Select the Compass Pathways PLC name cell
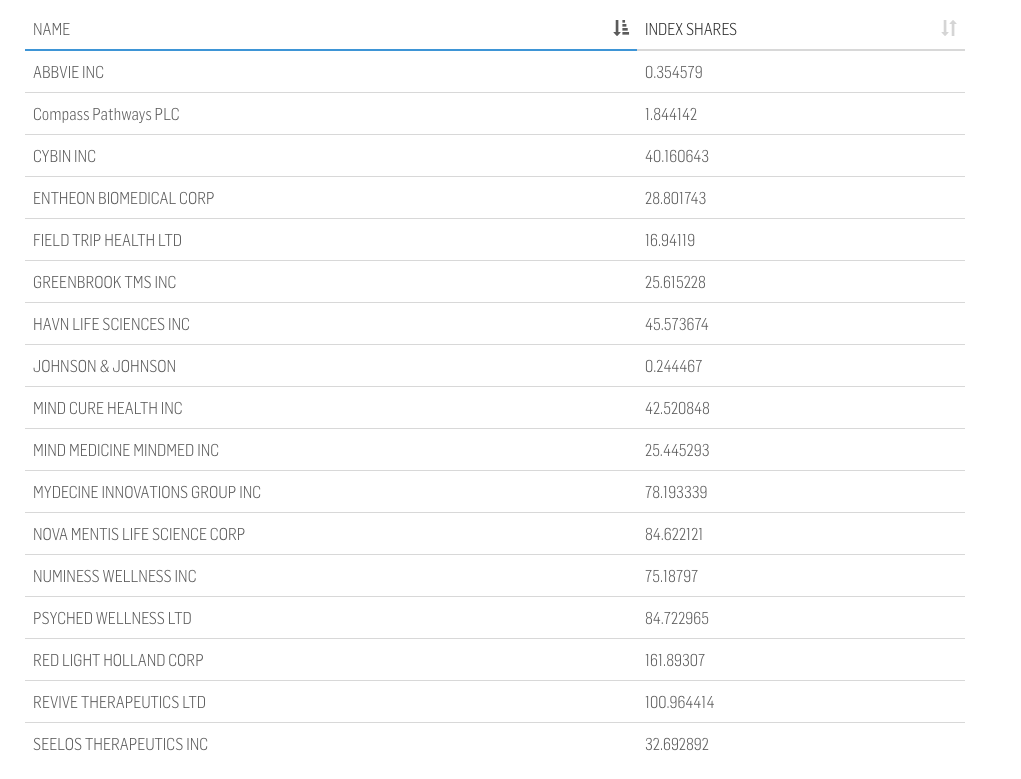The image size is (1021, 779). point(106,115)
